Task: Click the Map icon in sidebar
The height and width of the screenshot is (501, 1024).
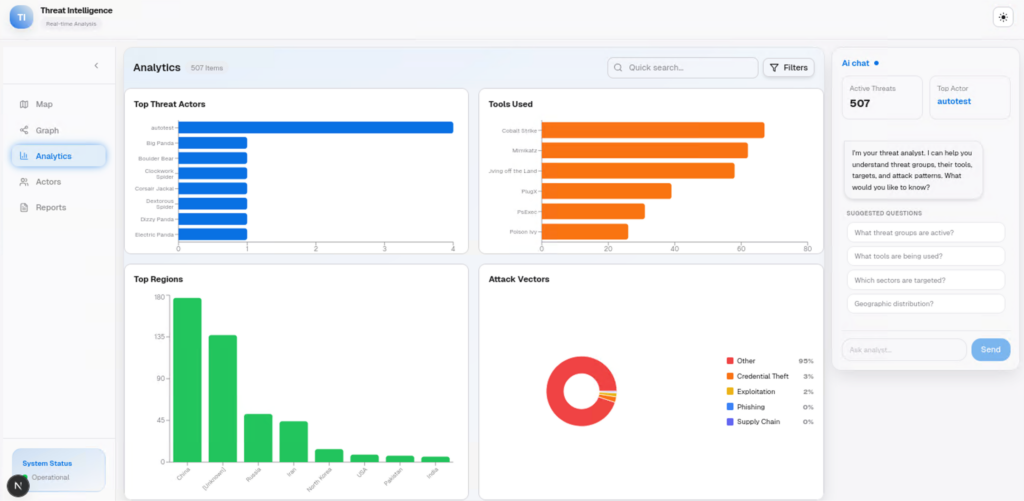Action: pyautogui.click(x=24, y=104)
